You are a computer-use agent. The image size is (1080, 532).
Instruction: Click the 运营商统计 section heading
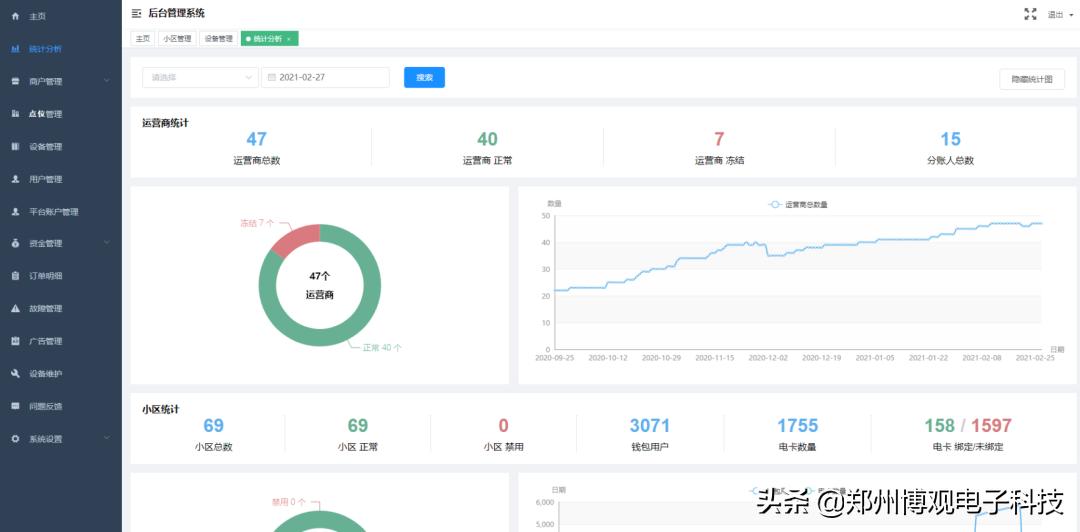coord(165,123)
